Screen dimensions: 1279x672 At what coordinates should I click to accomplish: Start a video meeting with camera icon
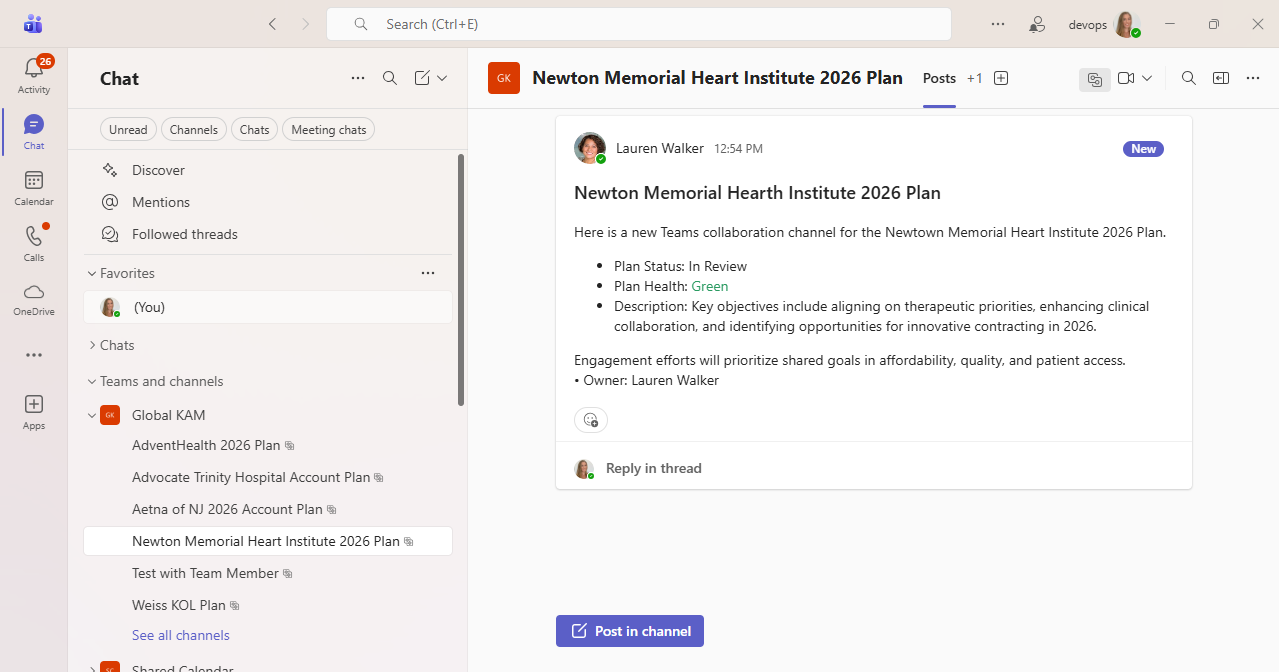click(1126, 78)
